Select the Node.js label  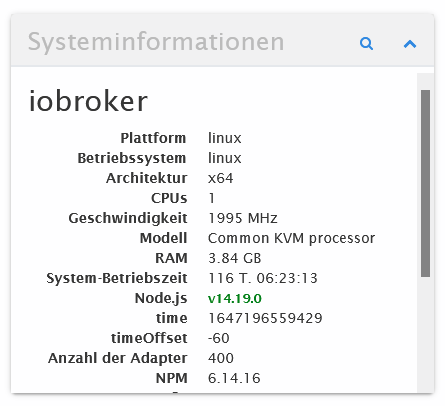coord(161,299)
